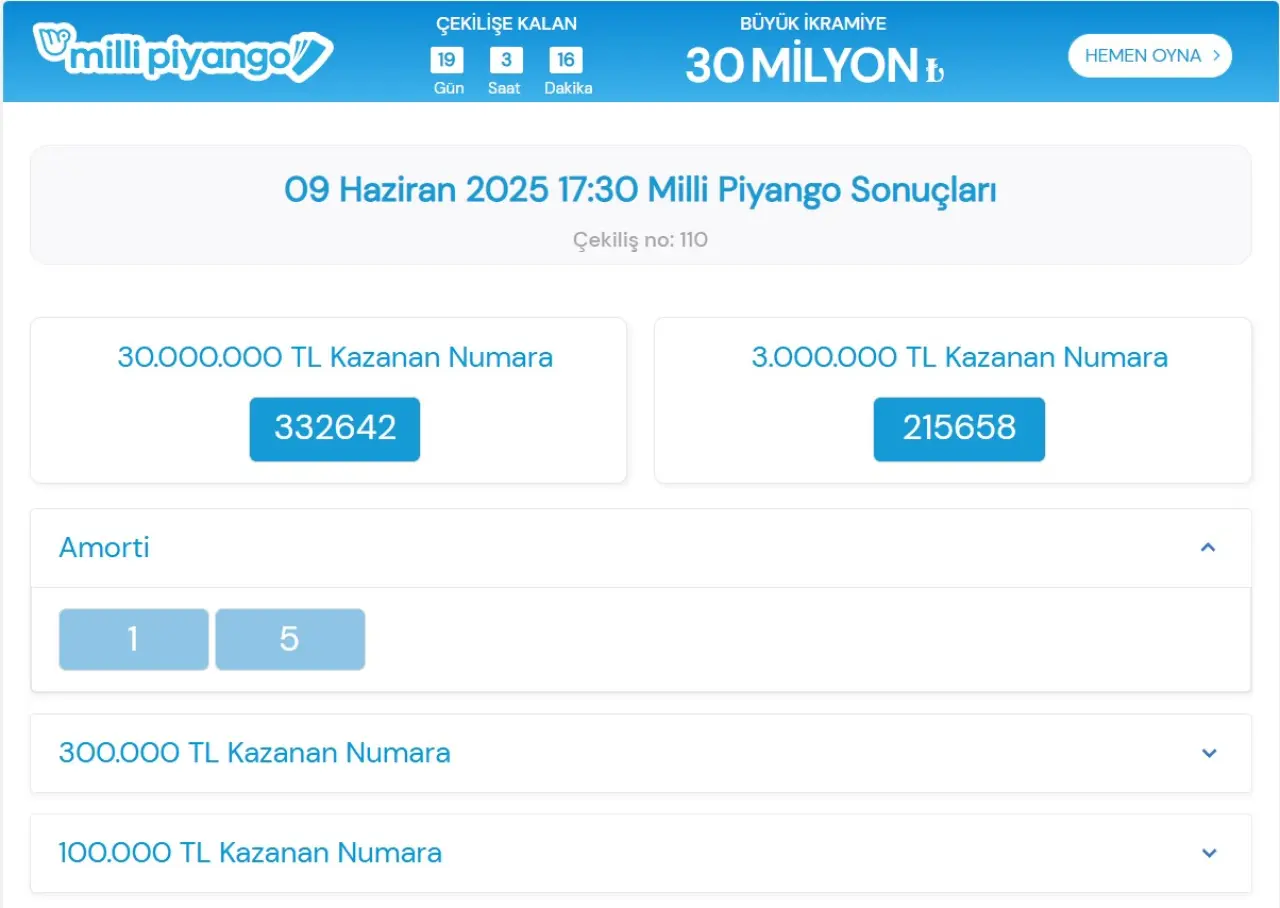The image size is (1280, 908).
Task: Click the 16 Dakika countdown box
Action: (x=566, y=60)
